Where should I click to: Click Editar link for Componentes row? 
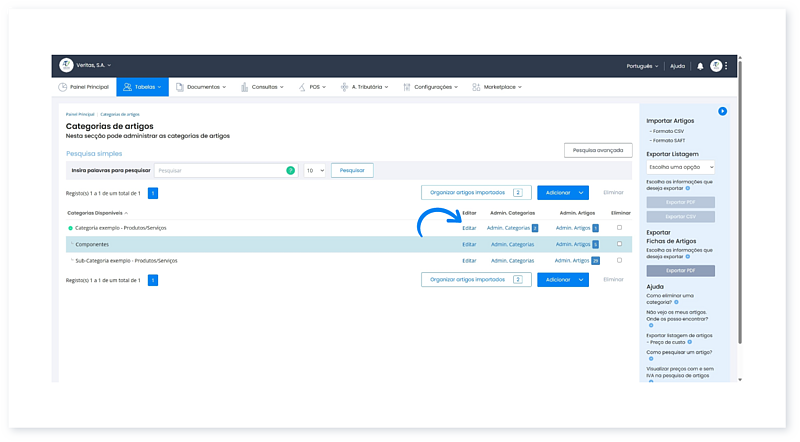click(469, 244)
